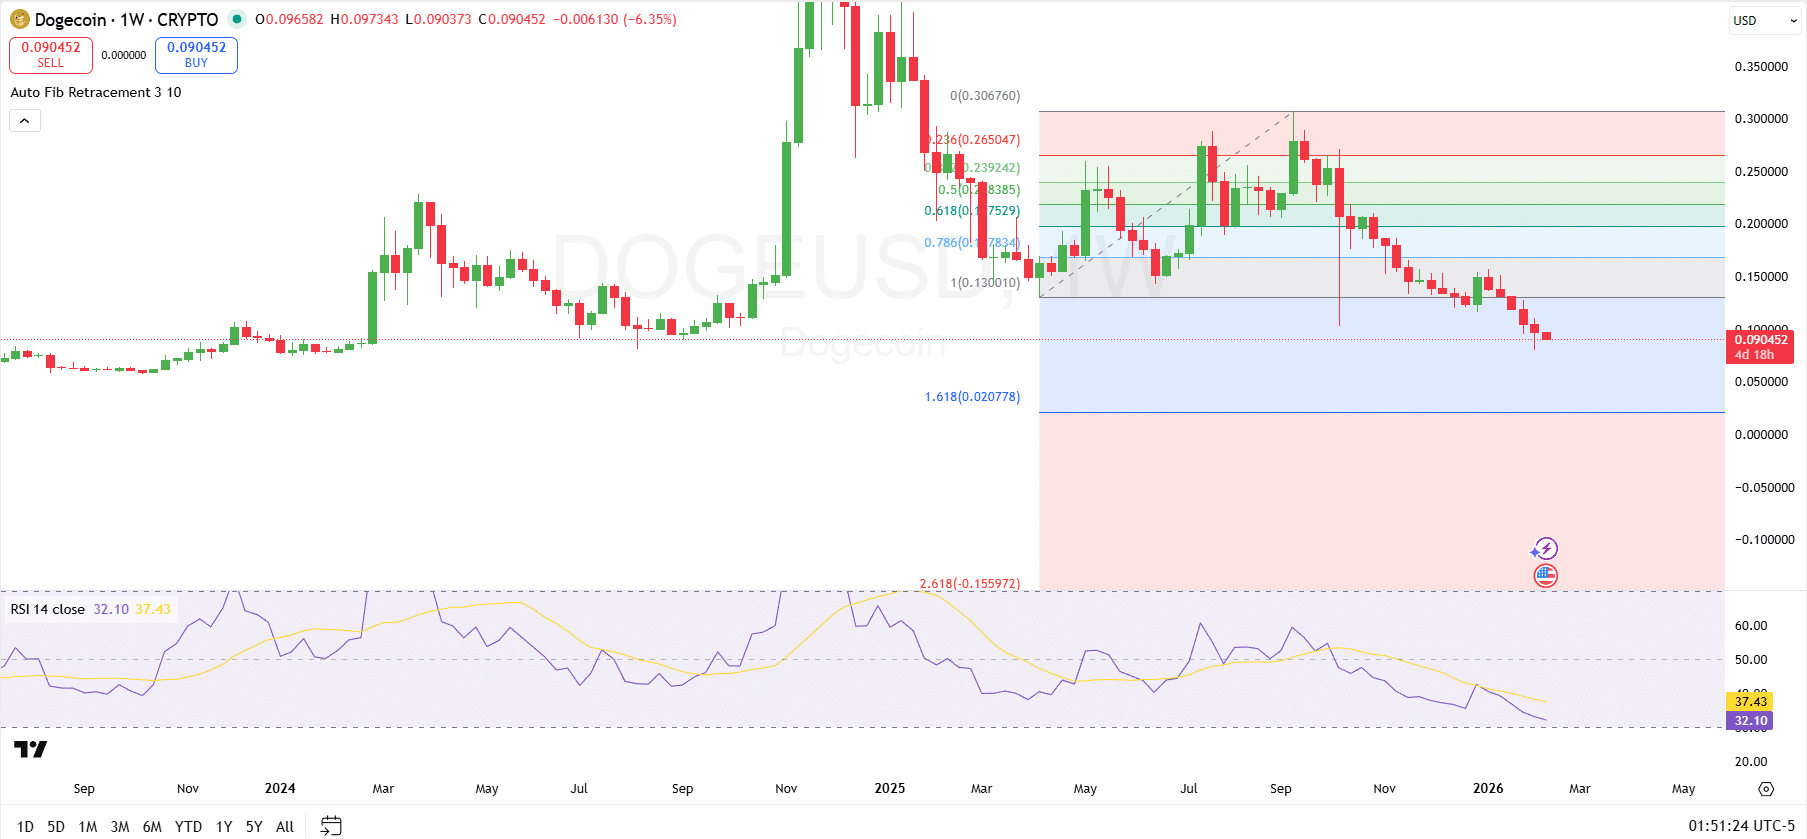1807x839 pixels.
Task: Click the RSI 20.00 scale label
Action: pos(1751,762)
